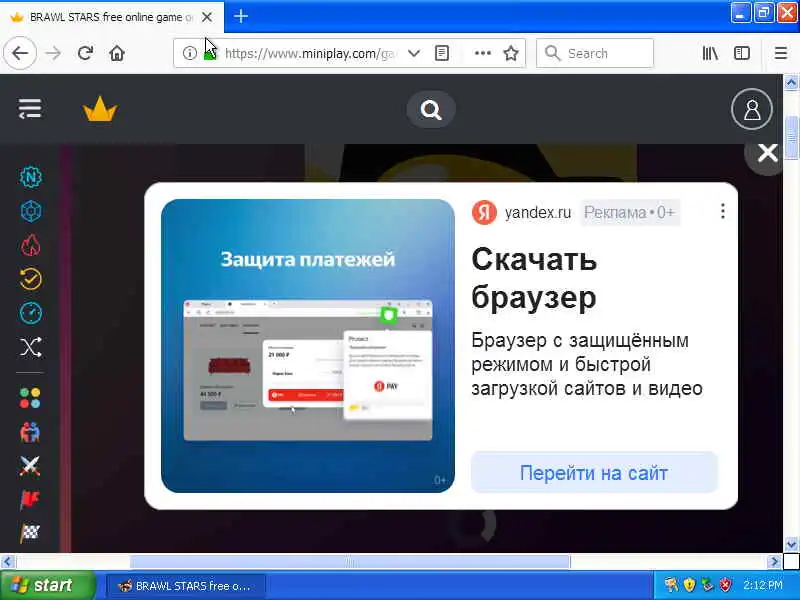Screen dimensions: 800x600
Task: Click the browser forward arrow
Action: [53, 53]
